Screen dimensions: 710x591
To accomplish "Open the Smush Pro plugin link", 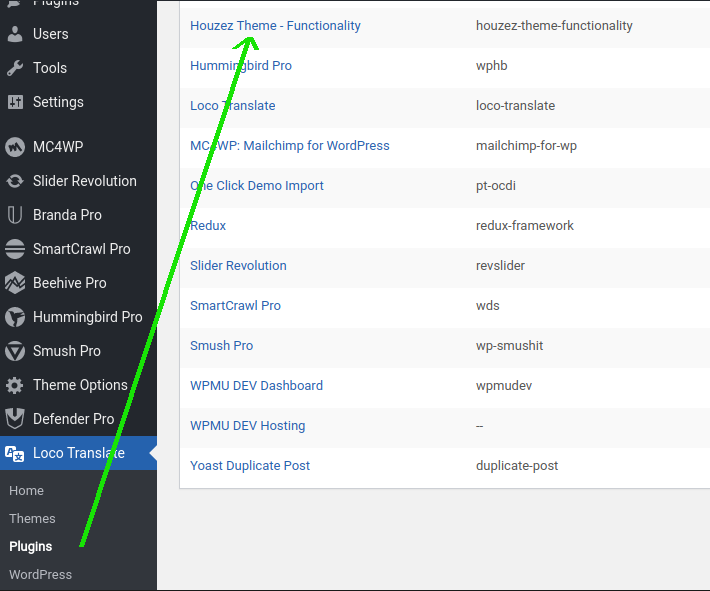I will (x=221, y=346).
